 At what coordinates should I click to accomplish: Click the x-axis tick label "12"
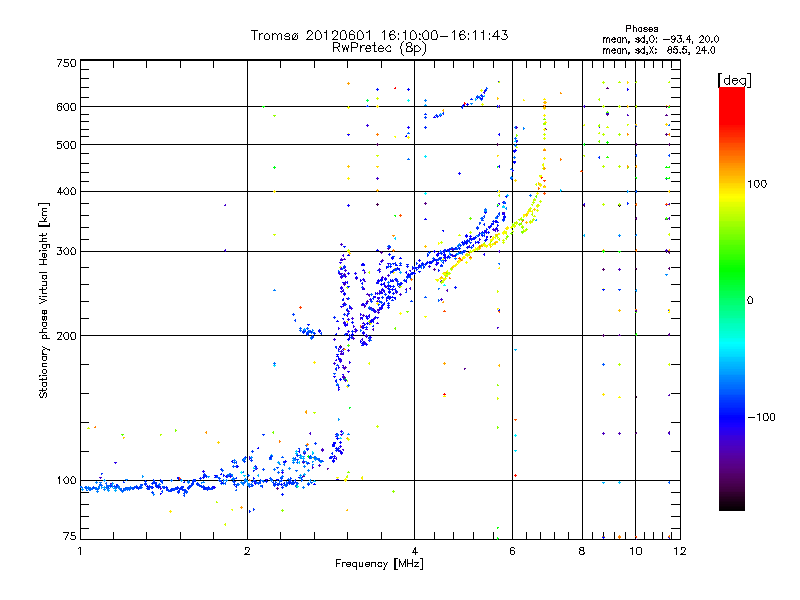tap(680, 551)
